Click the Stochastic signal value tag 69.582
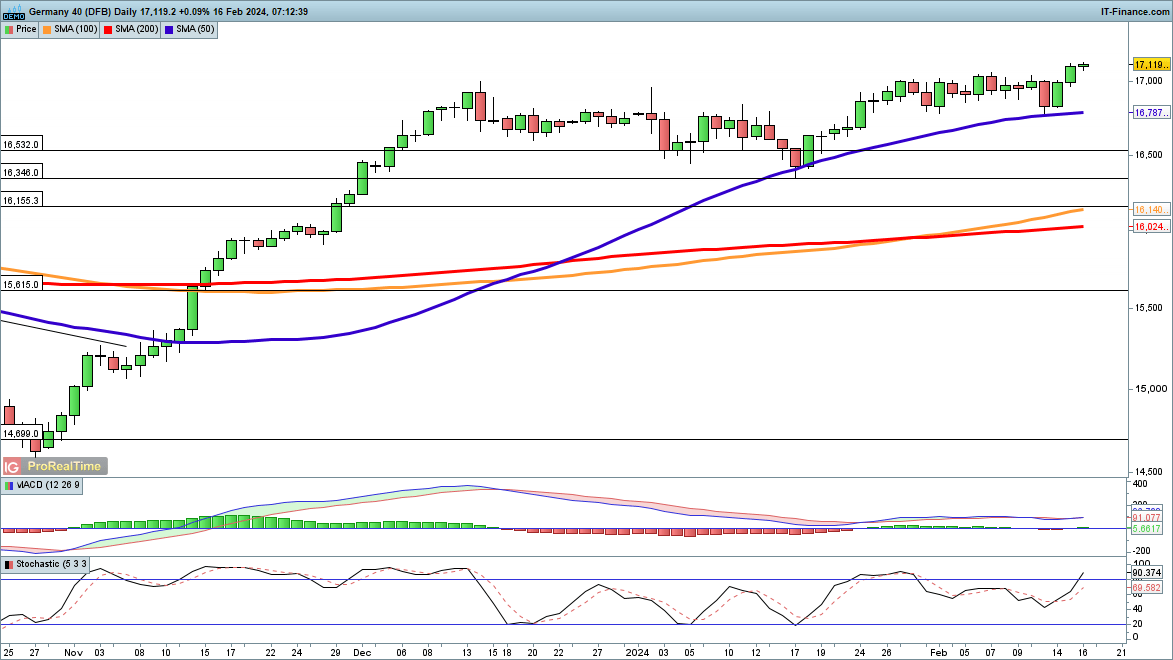Image resolution: width=1173 pixels, height=660 pixels. [x=1147, y=588]
